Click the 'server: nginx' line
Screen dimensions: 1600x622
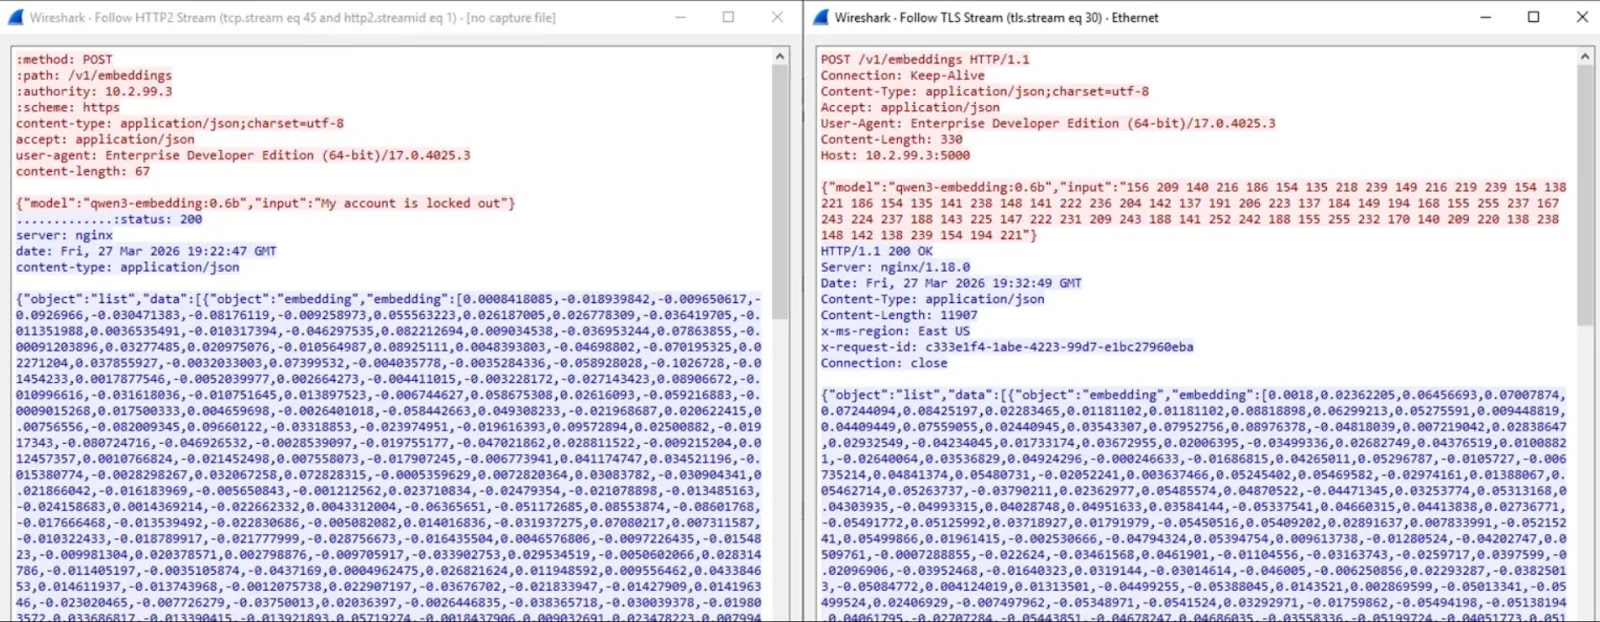[x=64, y=235]
